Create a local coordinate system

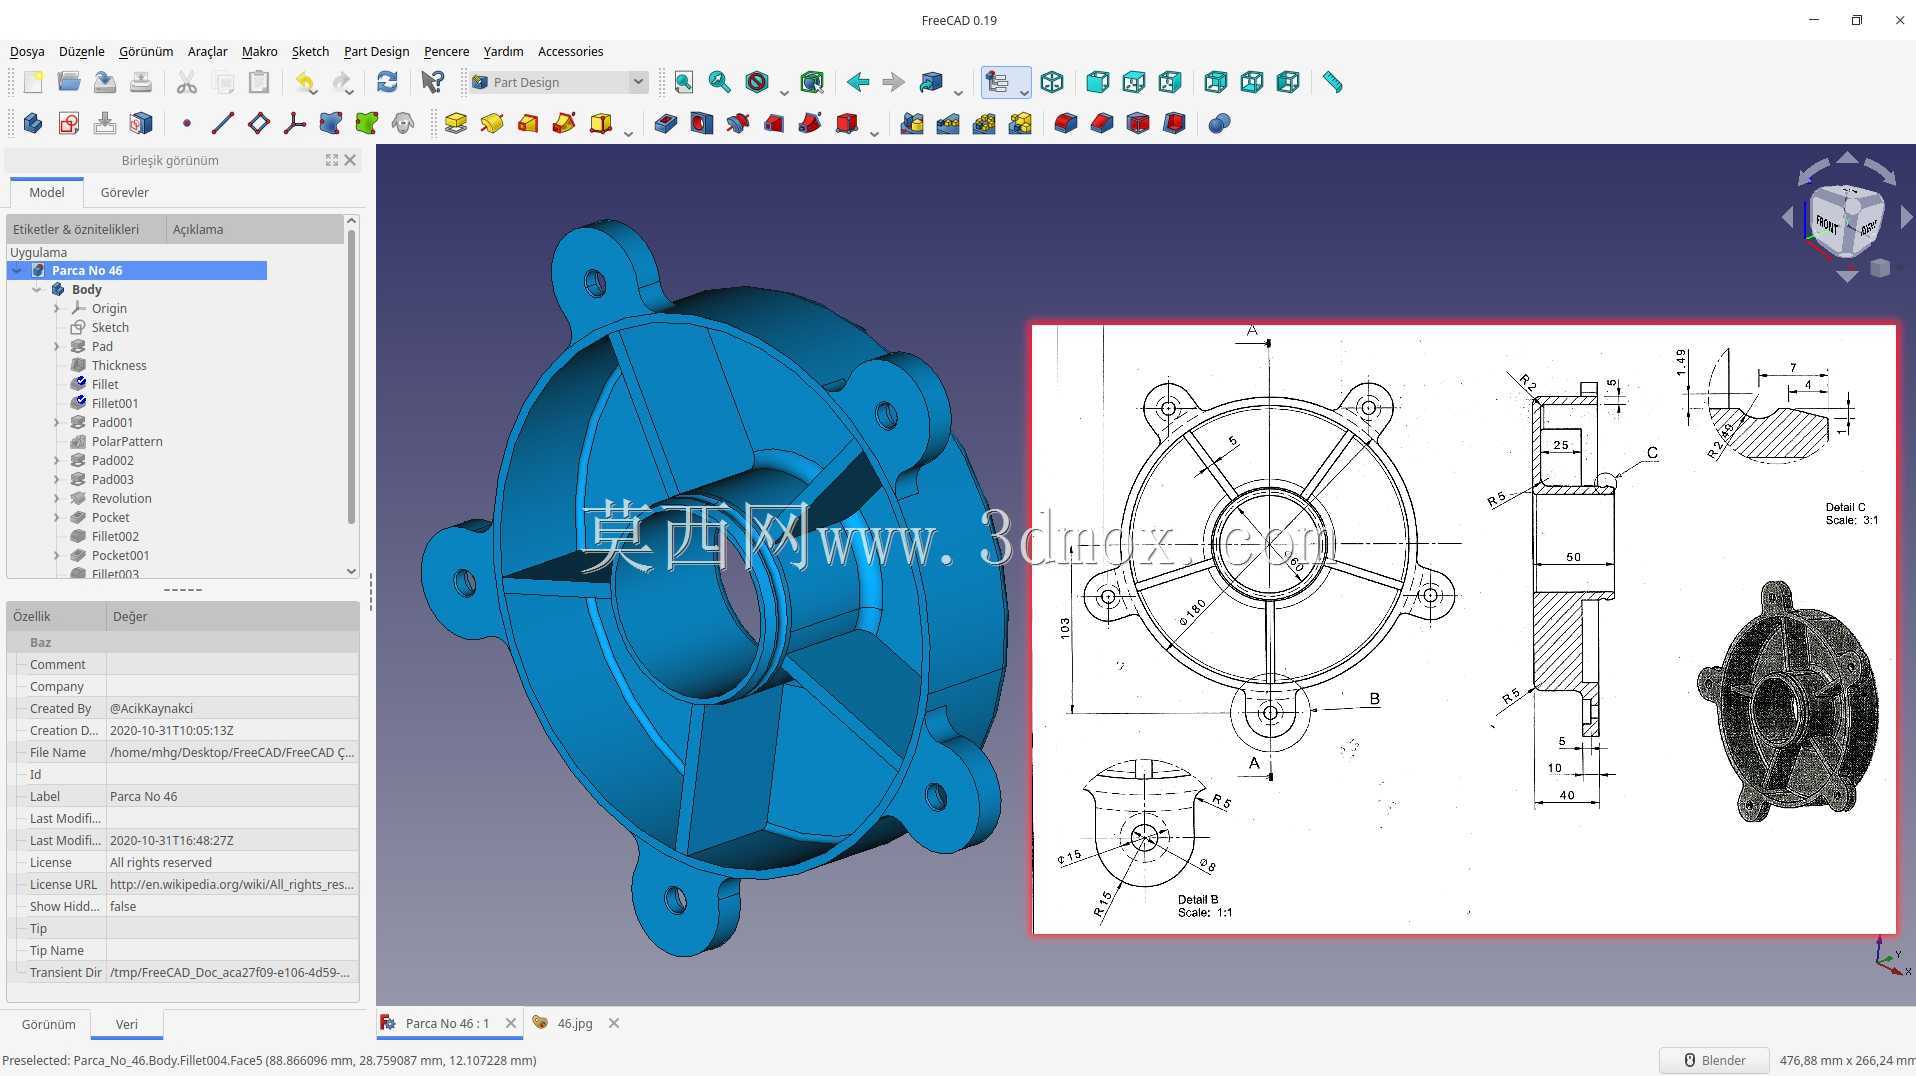pos(295,123)
